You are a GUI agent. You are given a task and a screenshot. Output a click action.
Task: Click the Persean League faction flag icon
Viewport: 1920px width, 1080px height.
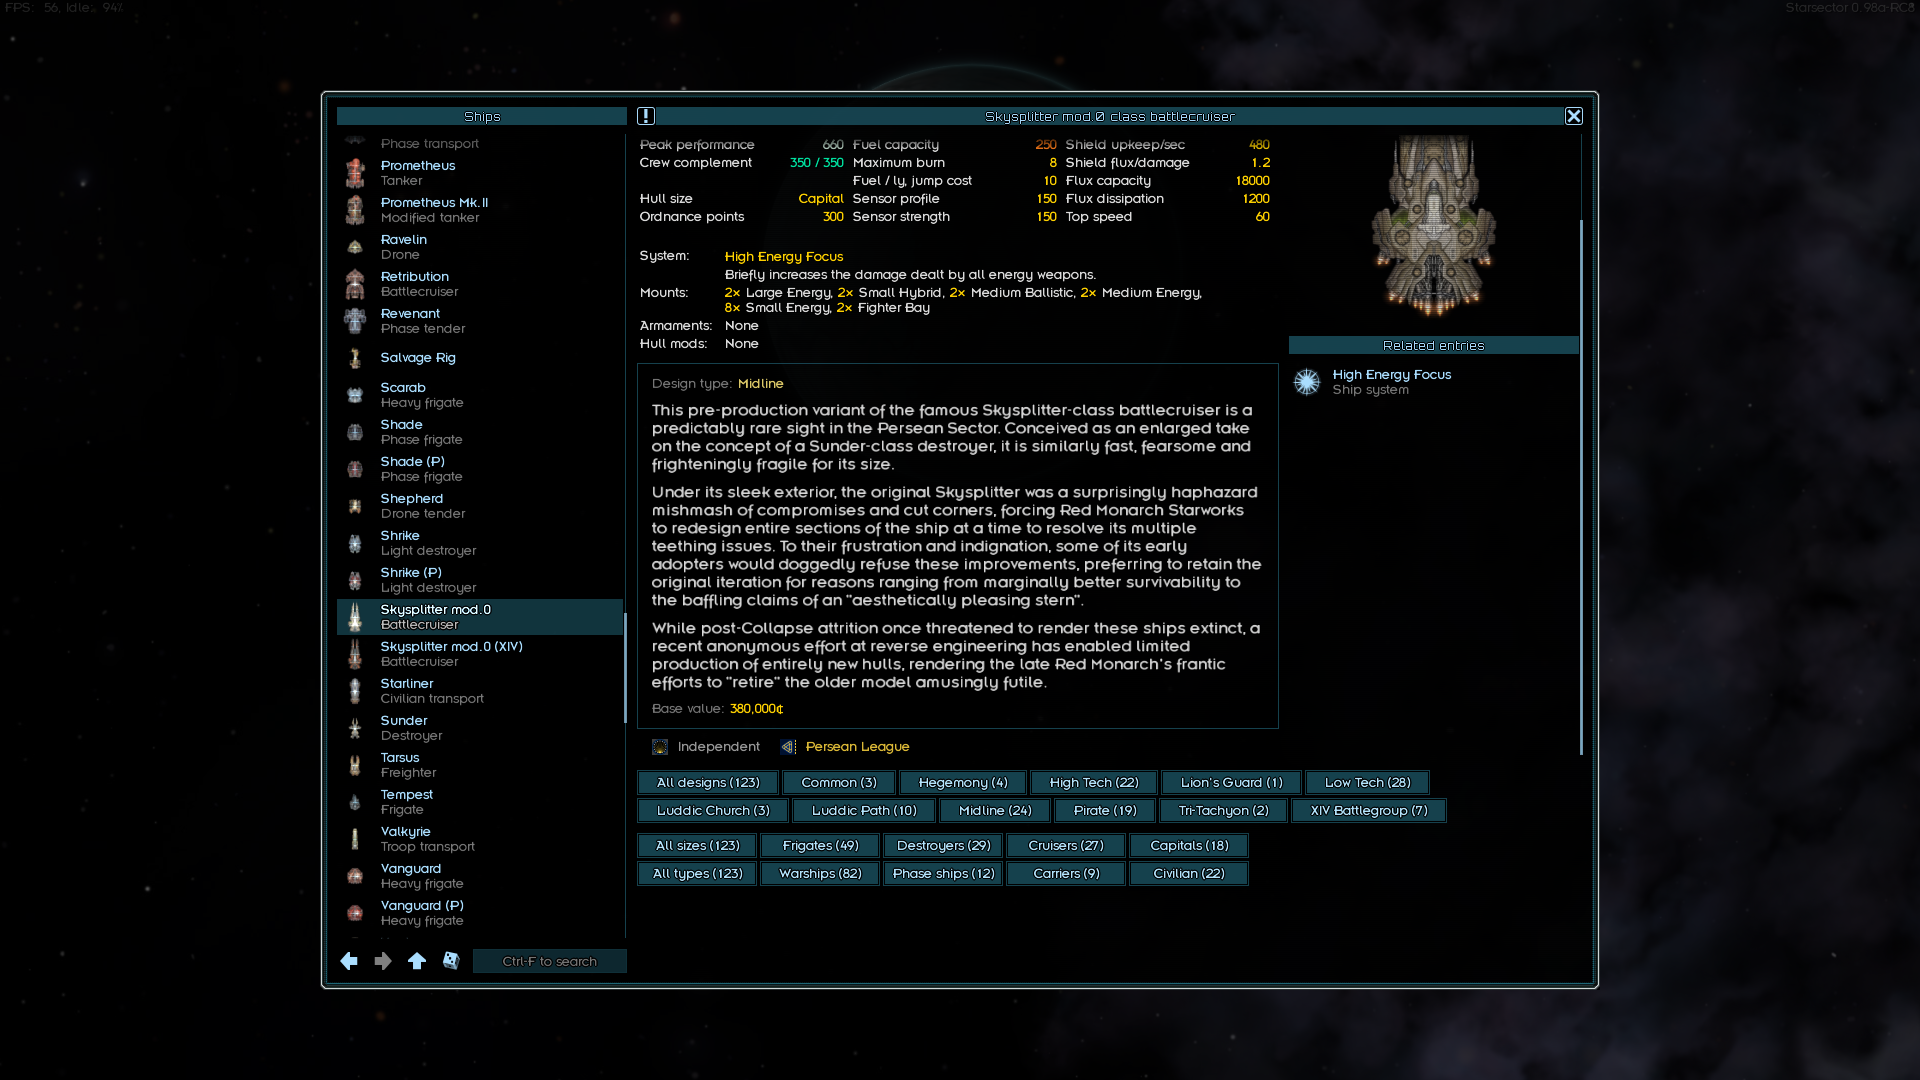pos(789,747)
